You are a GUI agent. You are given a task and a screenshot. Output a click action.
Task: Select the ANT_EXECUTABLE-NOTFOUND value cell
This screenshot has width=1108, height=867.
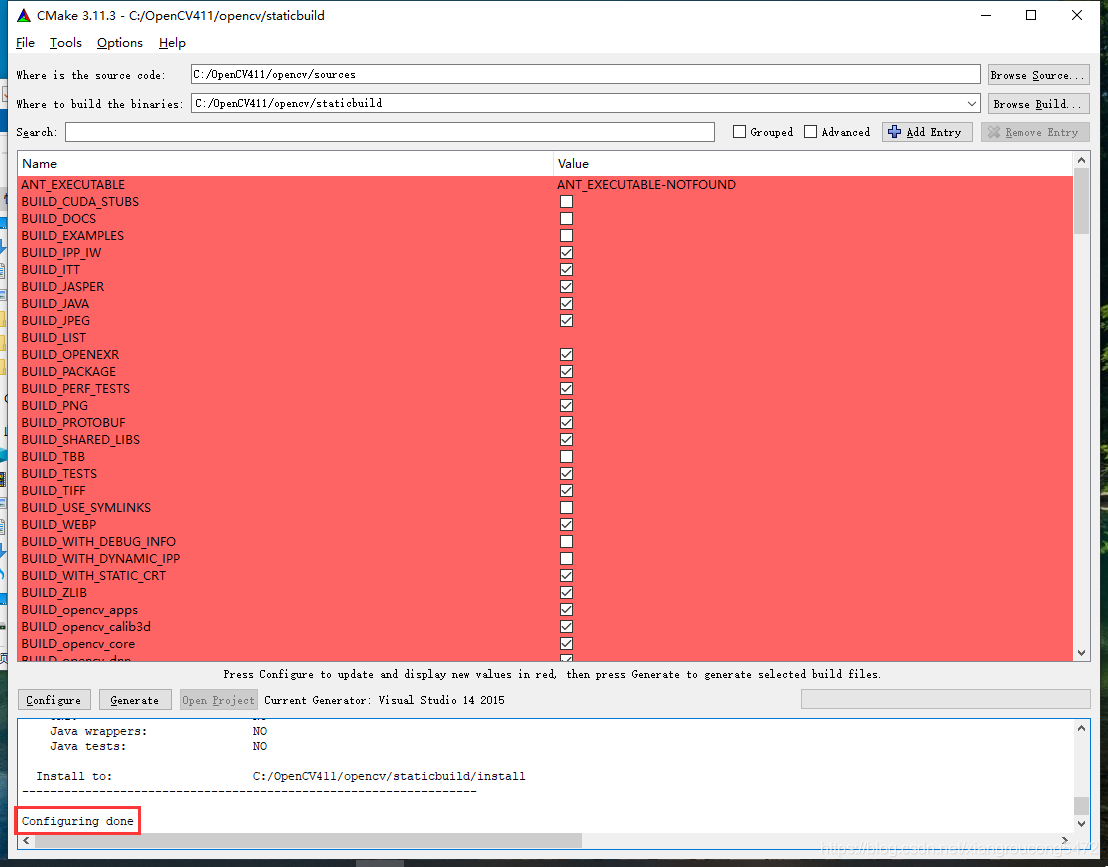(x=646, y=184)
